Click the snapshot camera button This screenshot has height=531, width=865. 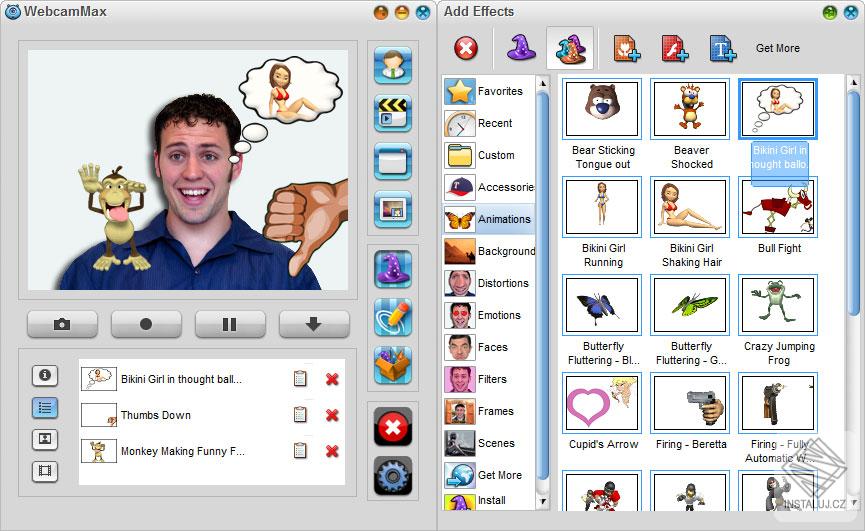tap(62, 324)
